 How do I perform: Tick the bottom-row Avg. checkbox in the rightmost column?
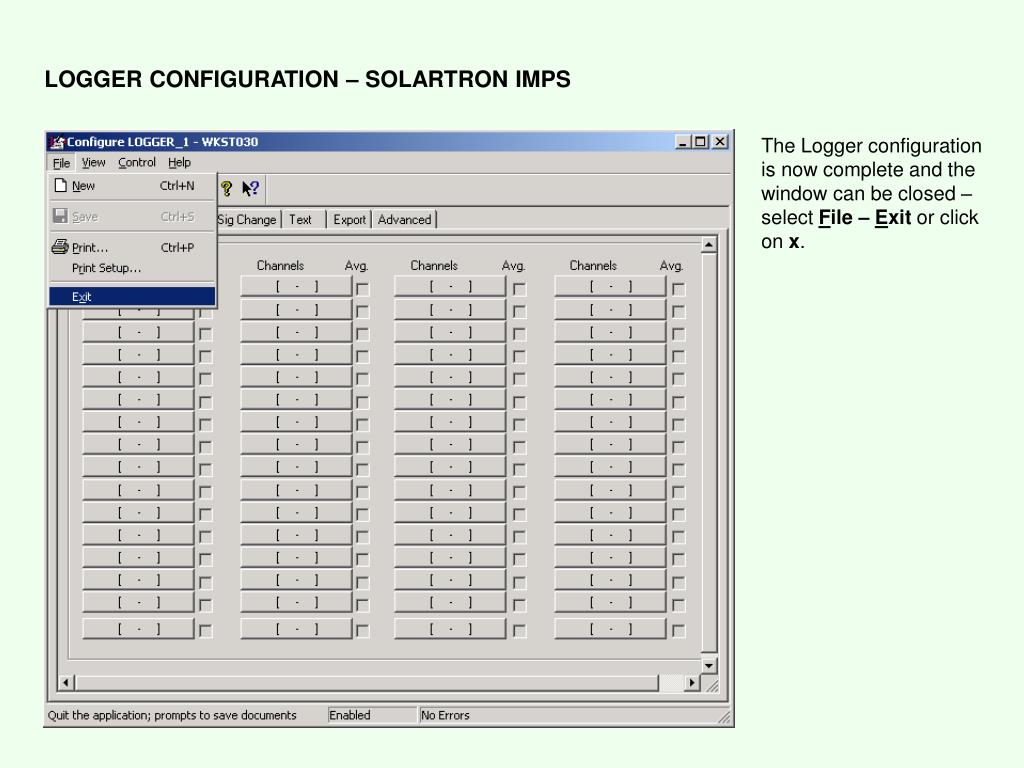pos(679,631)
